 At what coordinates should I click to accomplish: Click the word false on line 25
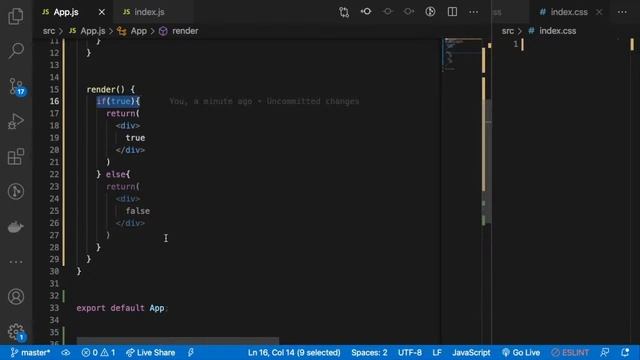(138, 211)
